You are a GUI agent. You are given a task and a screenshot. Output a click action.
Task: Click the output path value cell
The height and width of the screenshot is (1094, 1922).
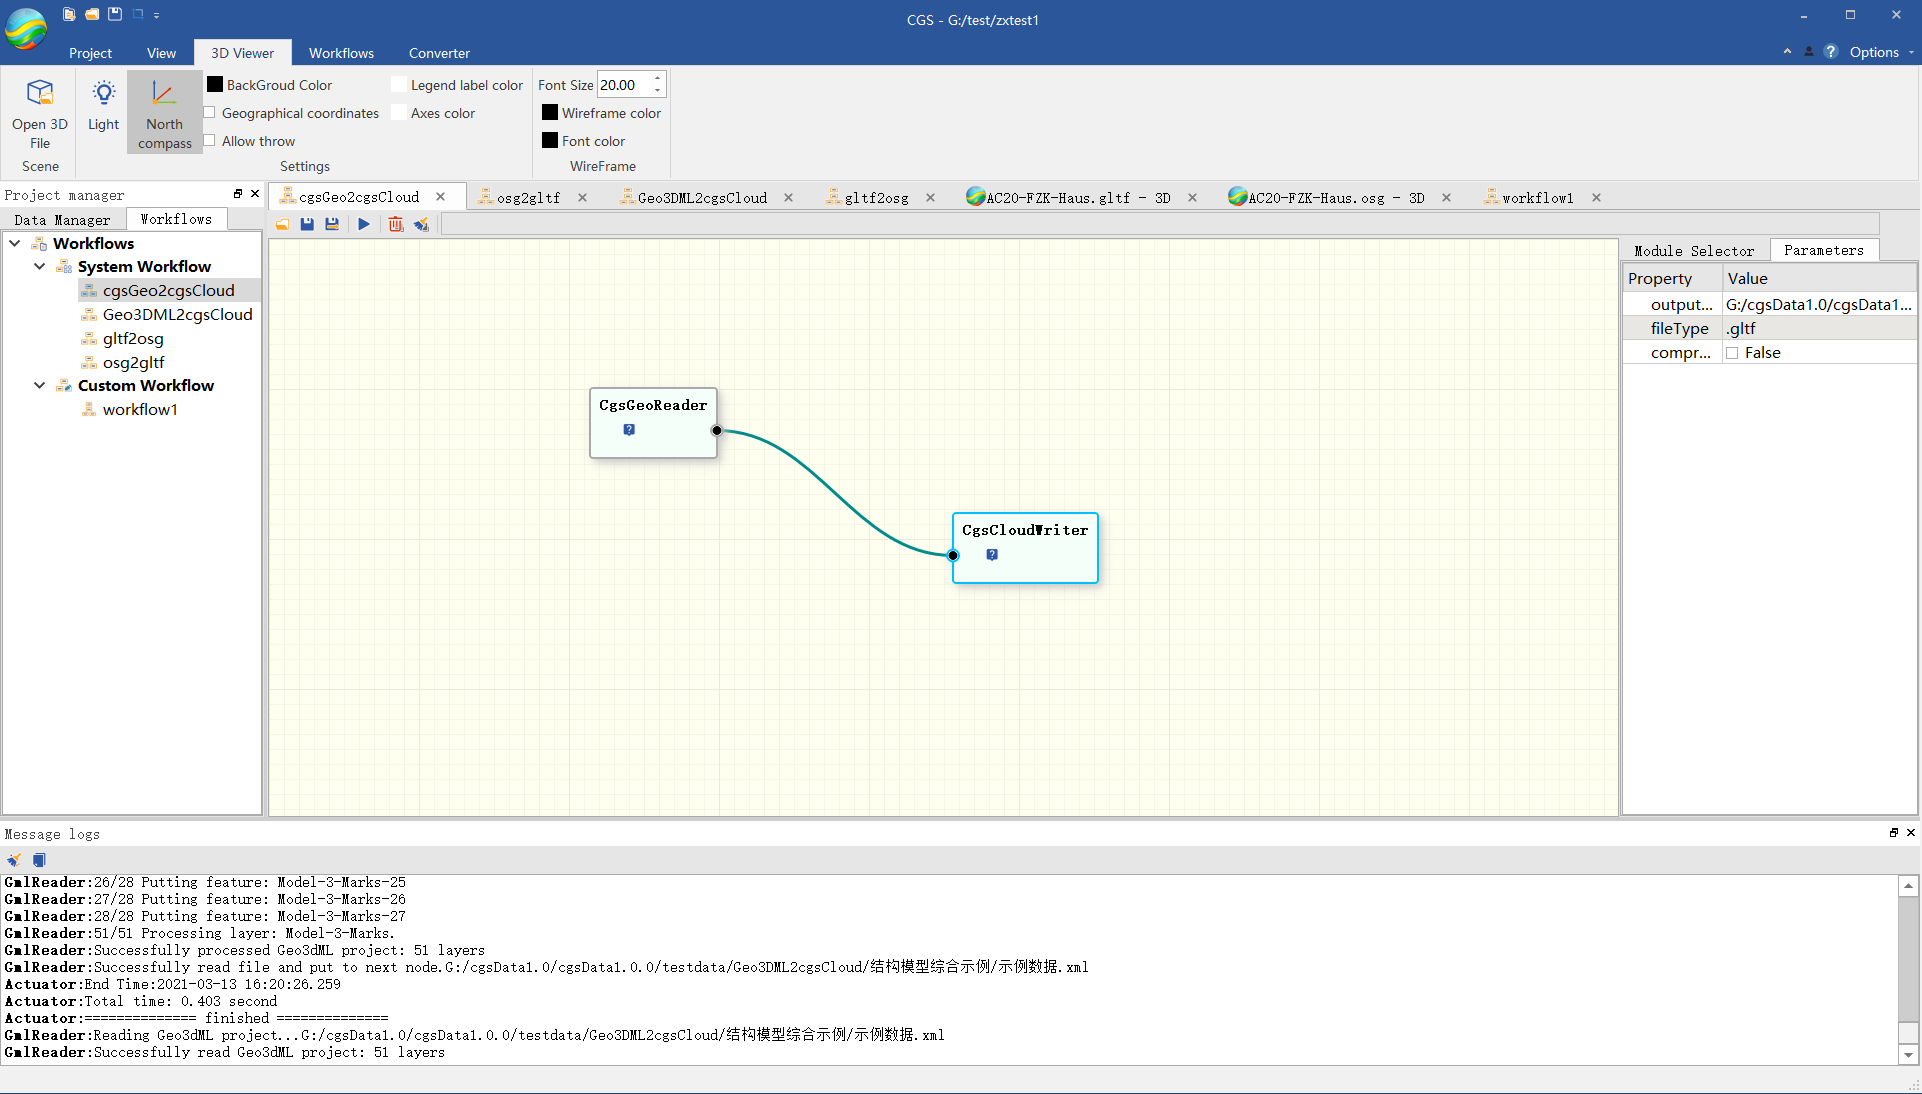[x=1818, y=305]
